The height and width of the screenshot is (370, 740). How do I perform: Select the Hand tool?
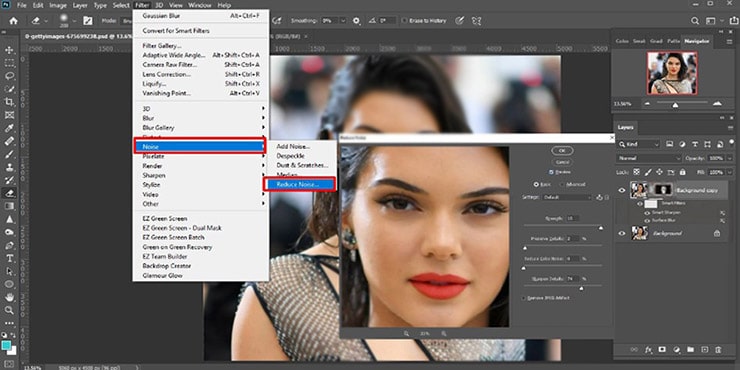pyautogui.click(x=9, y=297)
